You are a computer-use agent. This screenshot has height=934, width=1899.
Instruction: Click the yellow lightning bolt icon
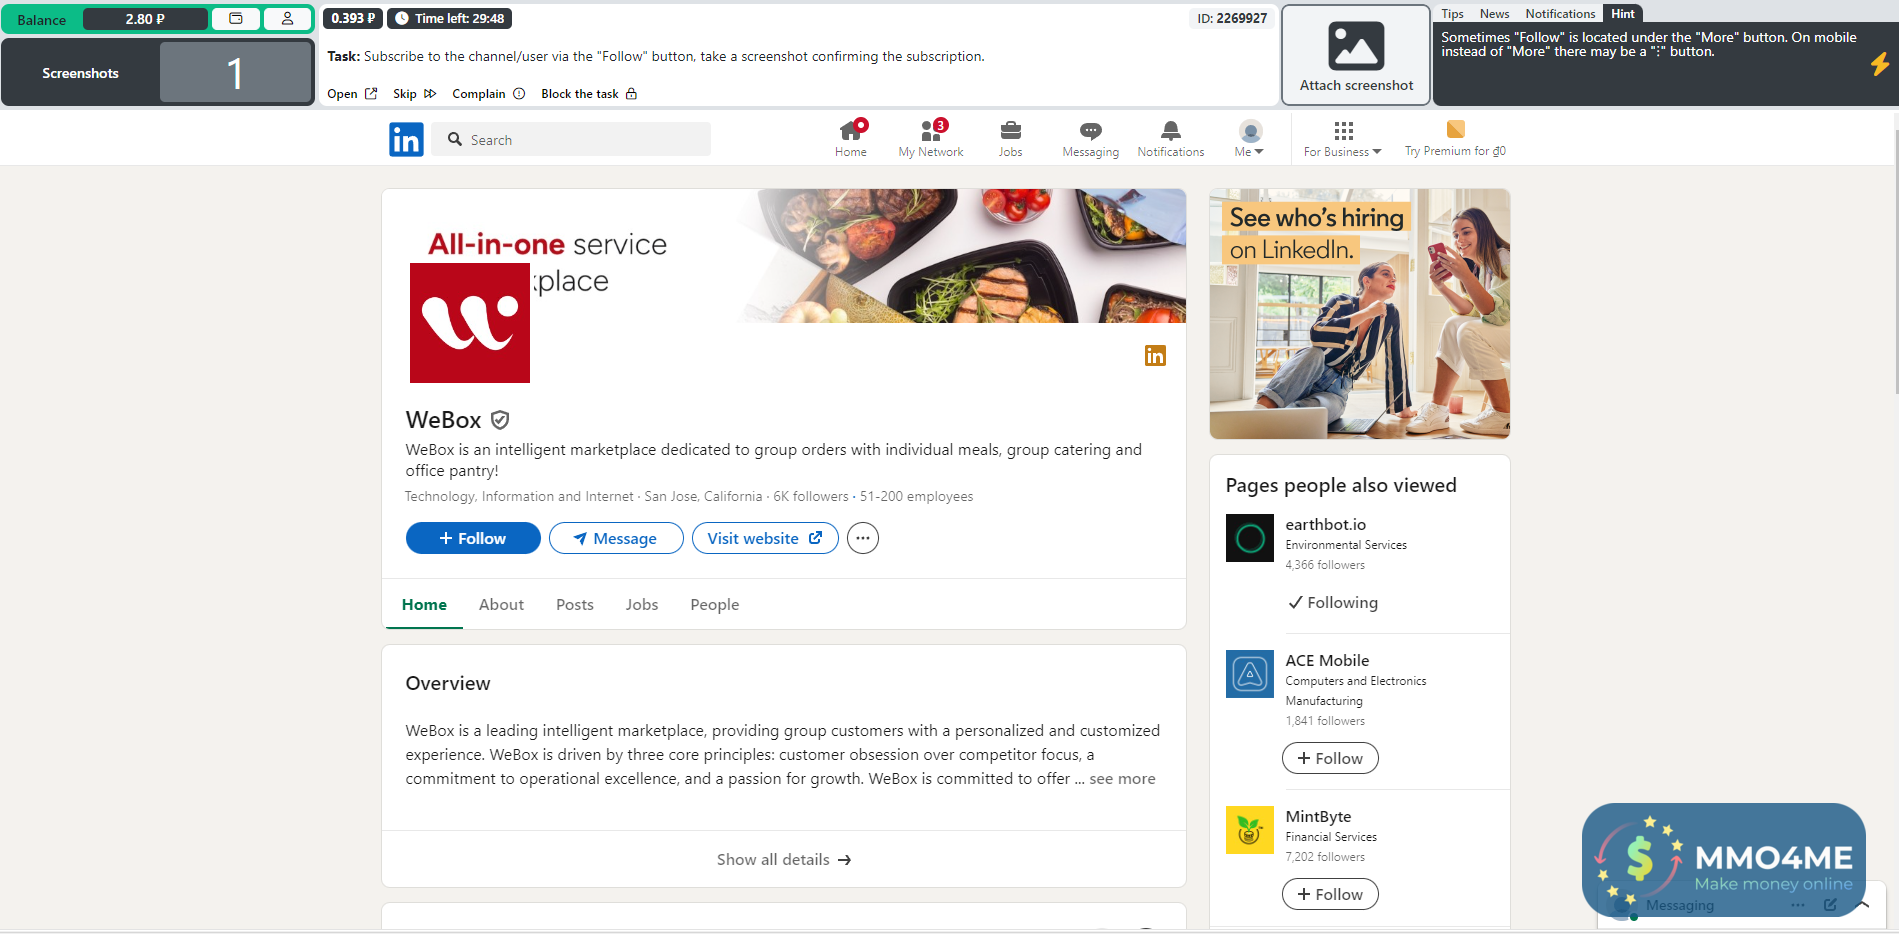tap(1880, 64)
